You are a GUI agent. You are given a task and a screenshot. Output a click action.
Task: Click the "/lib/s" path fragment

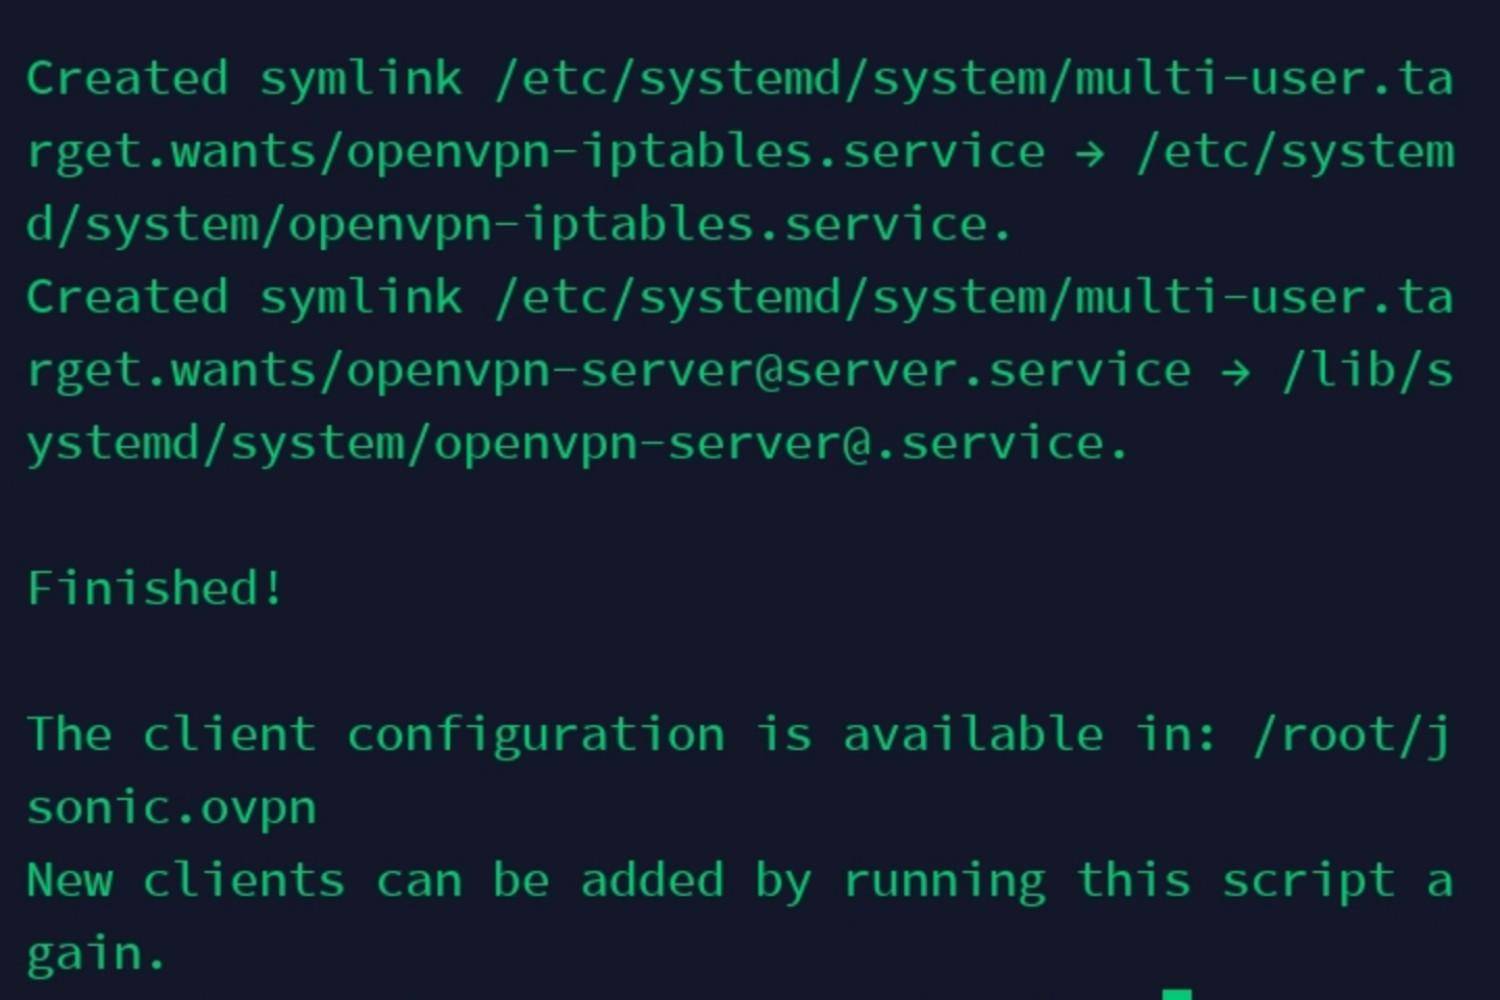1367,372
